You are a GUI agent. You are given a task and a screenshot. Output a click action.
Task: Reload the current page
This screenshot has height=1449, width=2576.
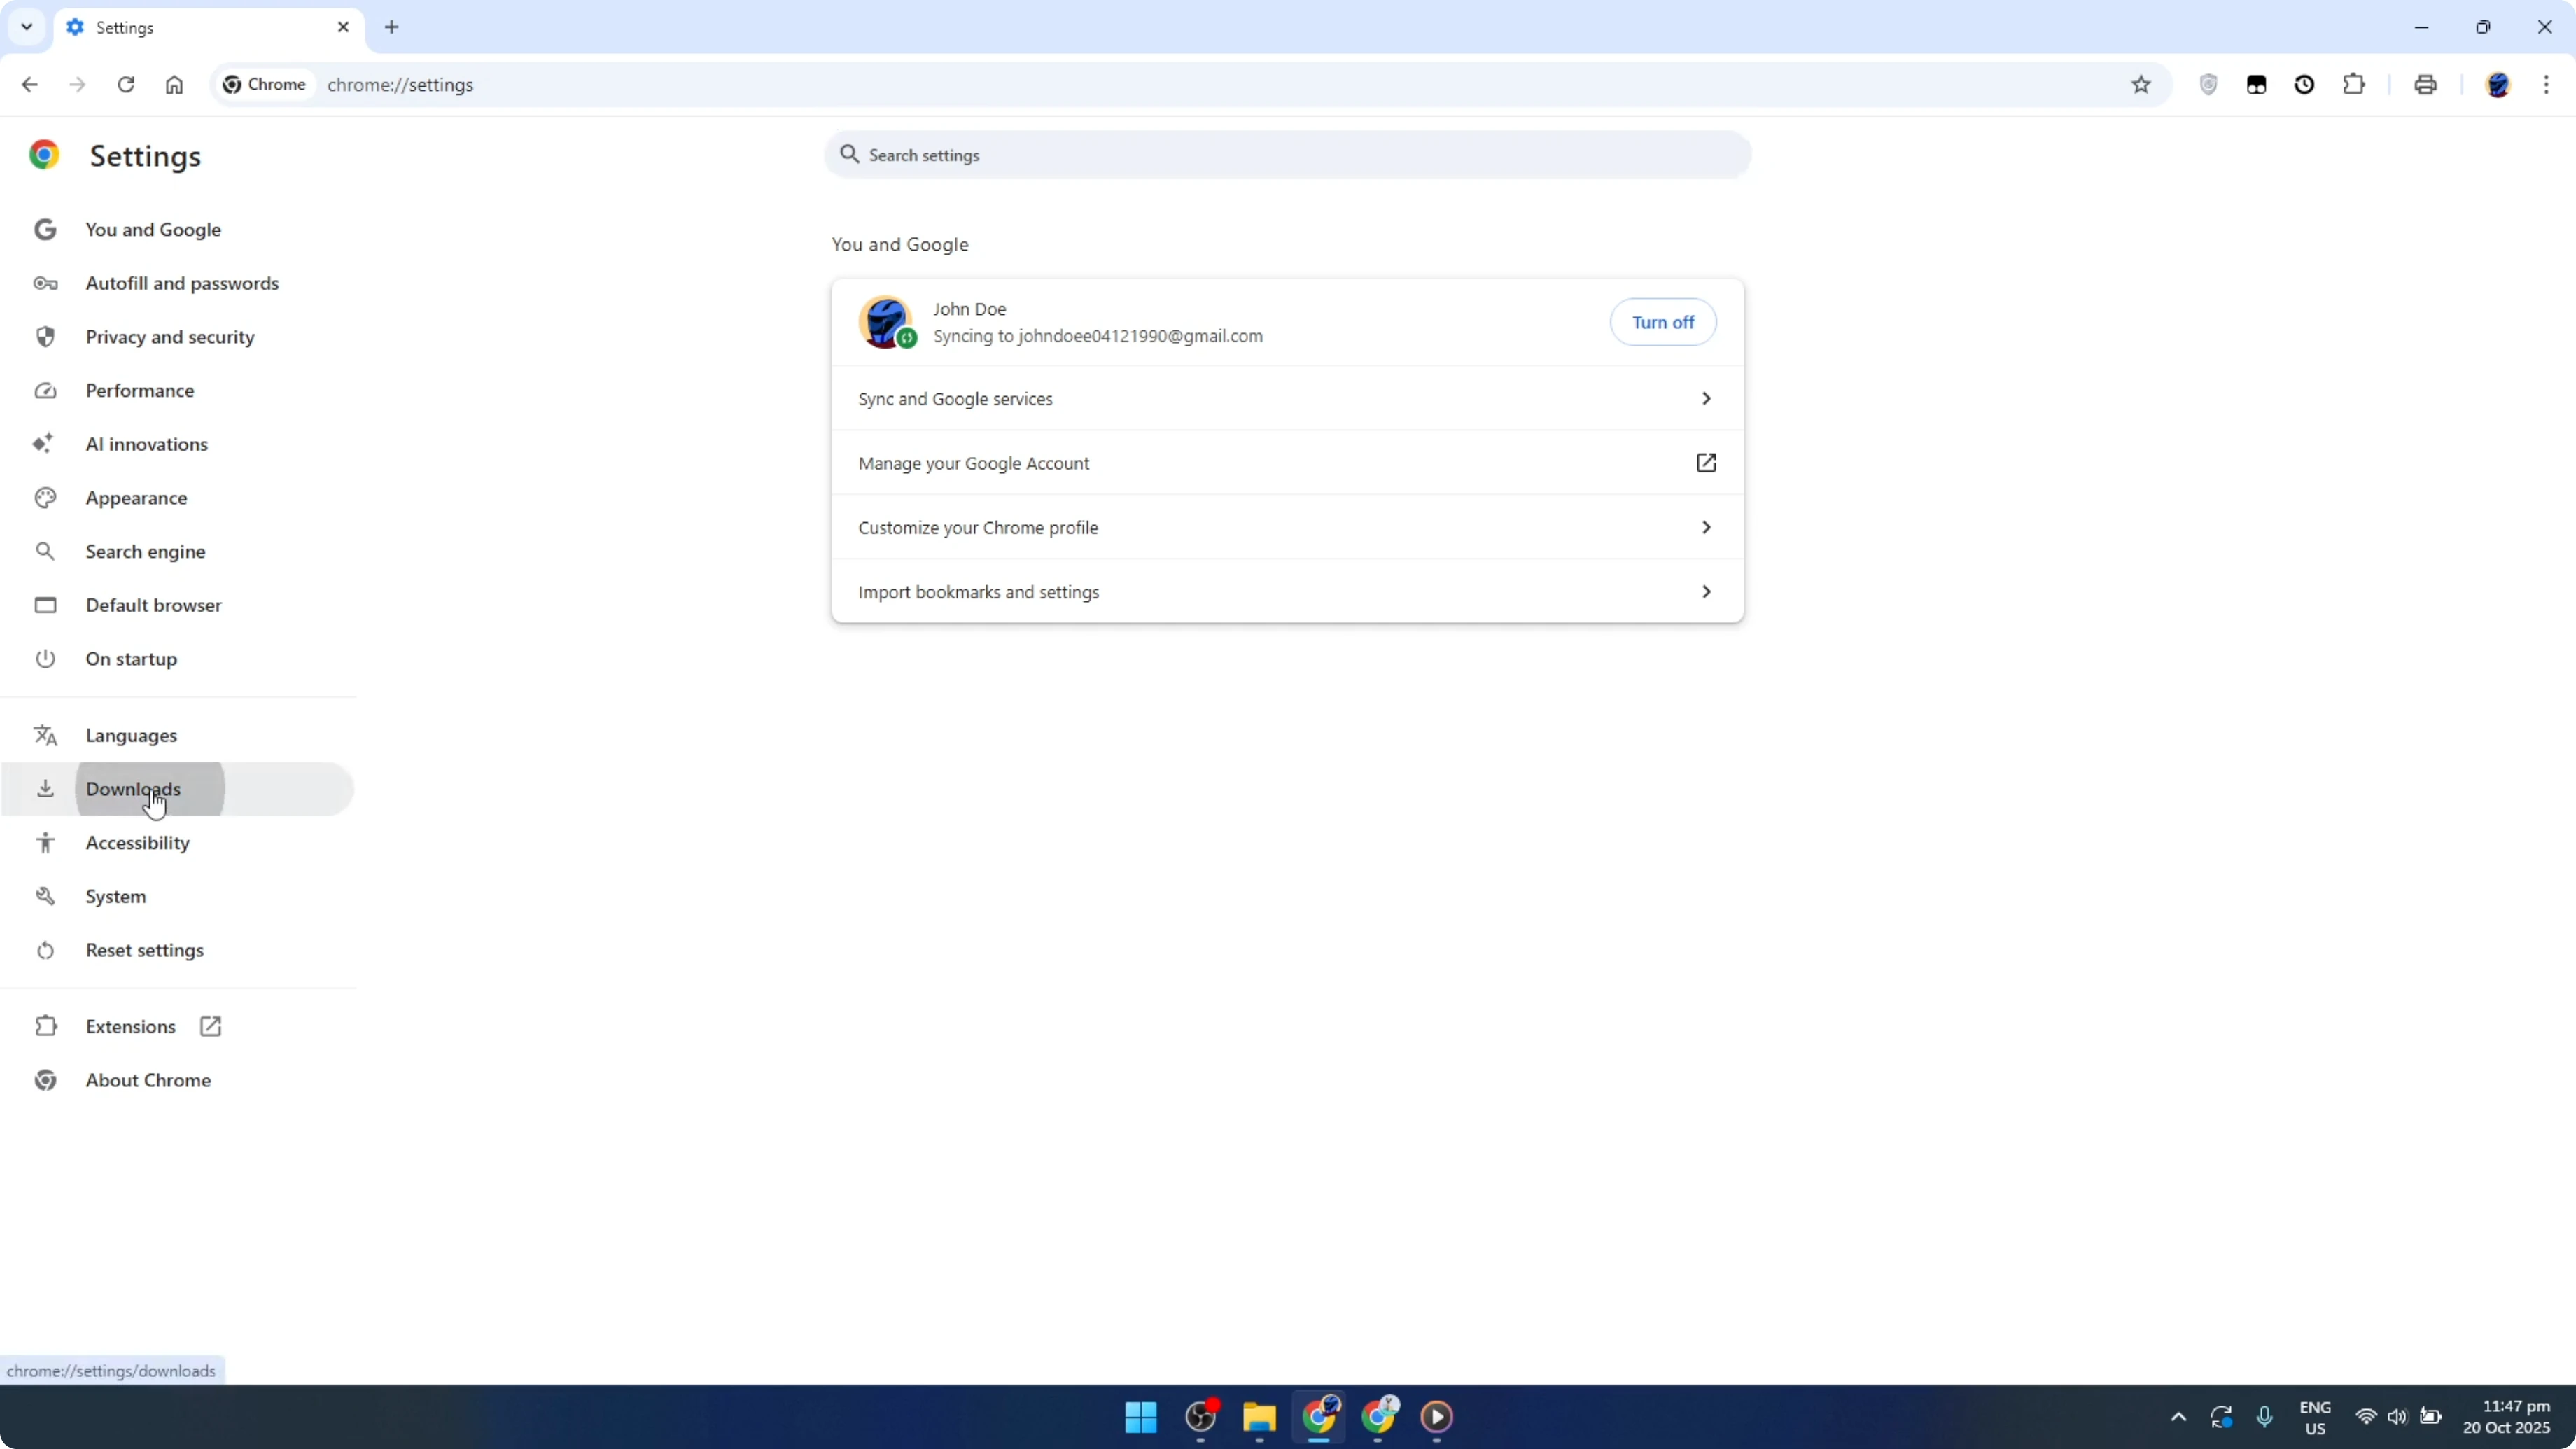(126, 85)
